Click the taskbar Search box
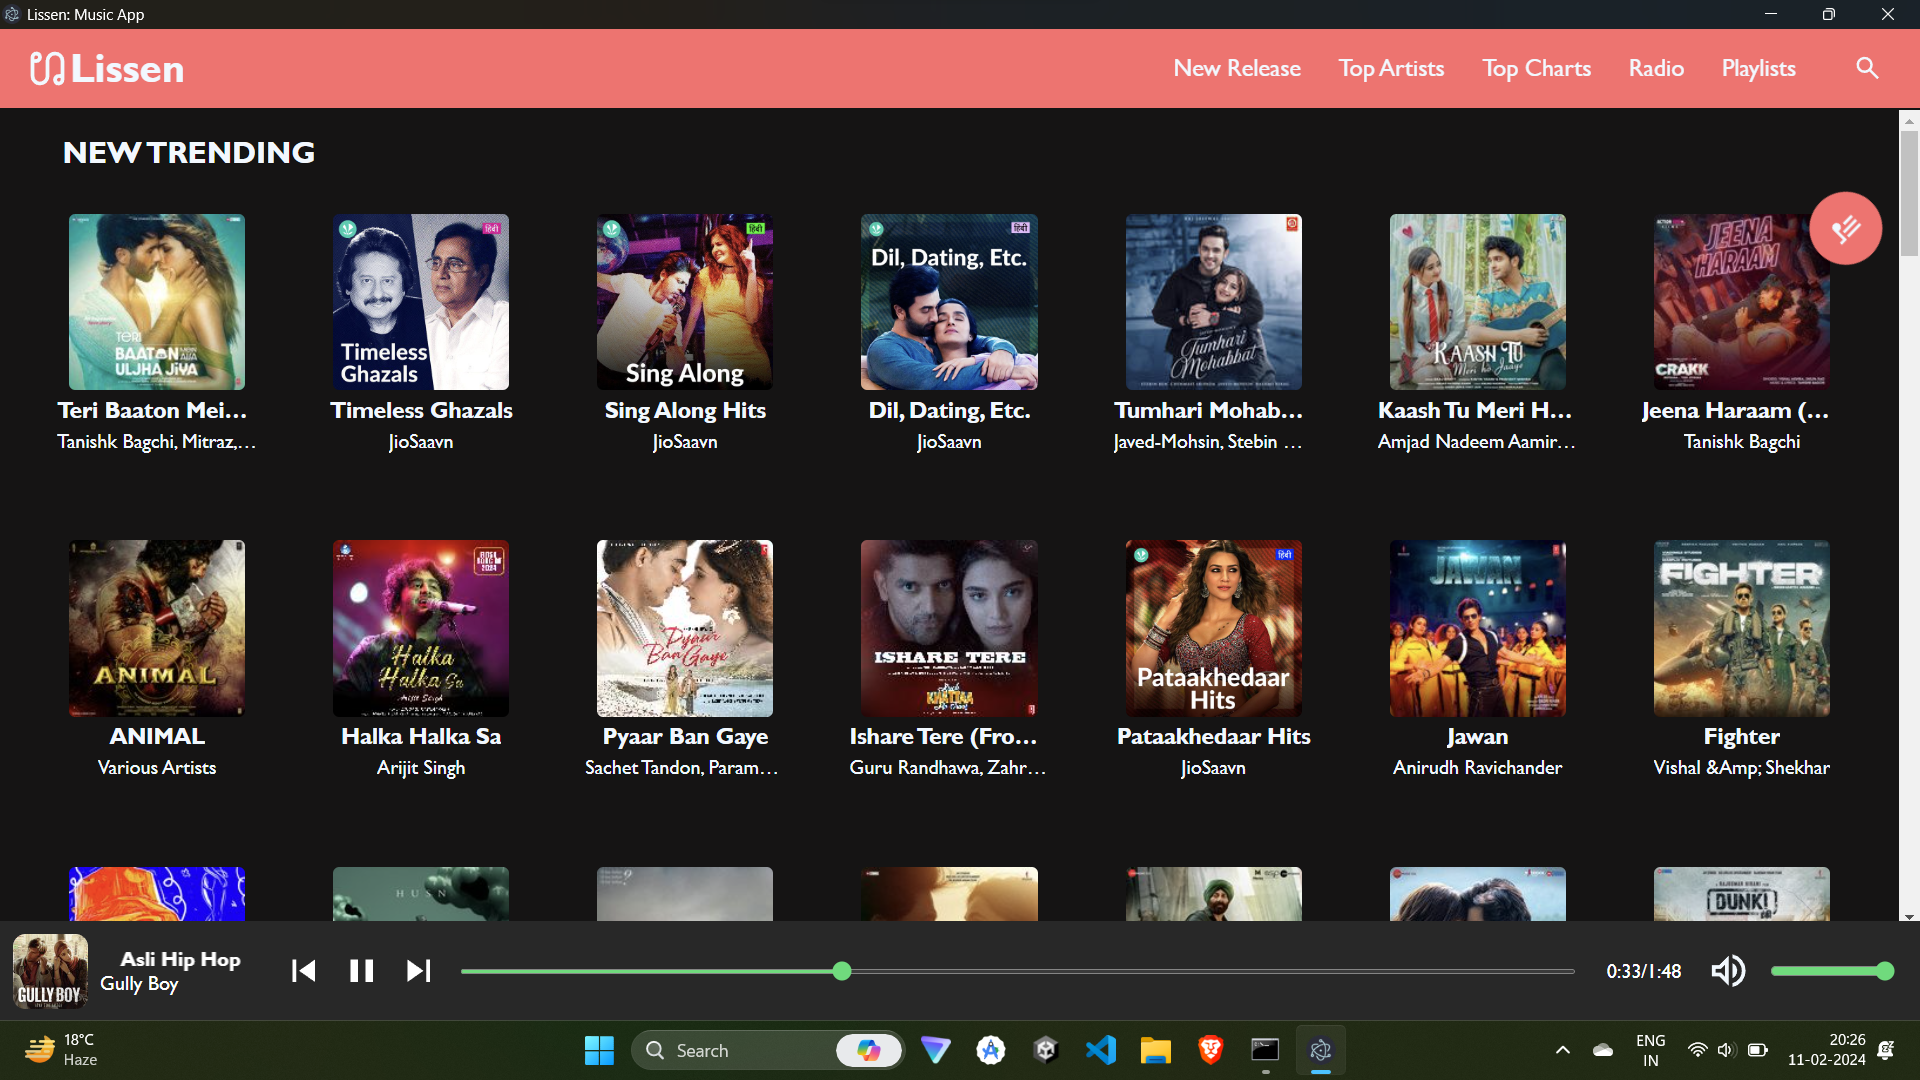The width and height of the screenshot is (1920, 1080). [x=767, y=1050]
